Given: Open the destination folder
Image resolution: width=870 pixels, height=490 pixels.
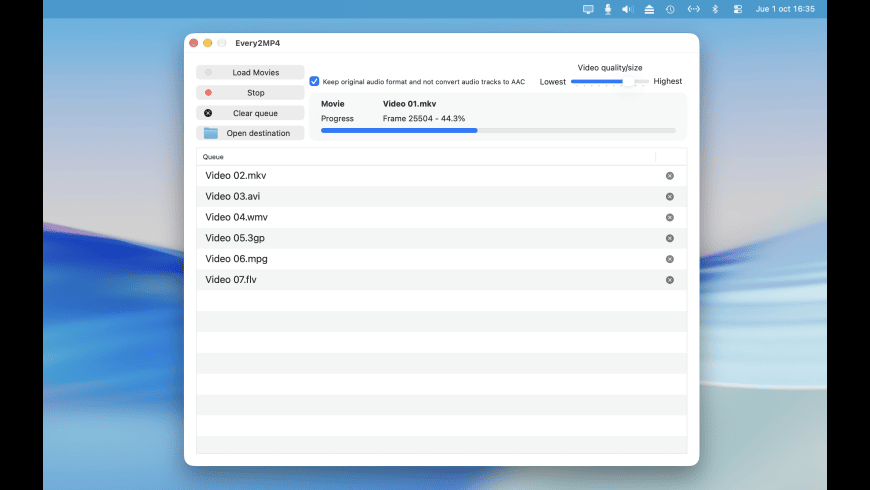Looking at the screenshot, I should (x=250, y=133).
